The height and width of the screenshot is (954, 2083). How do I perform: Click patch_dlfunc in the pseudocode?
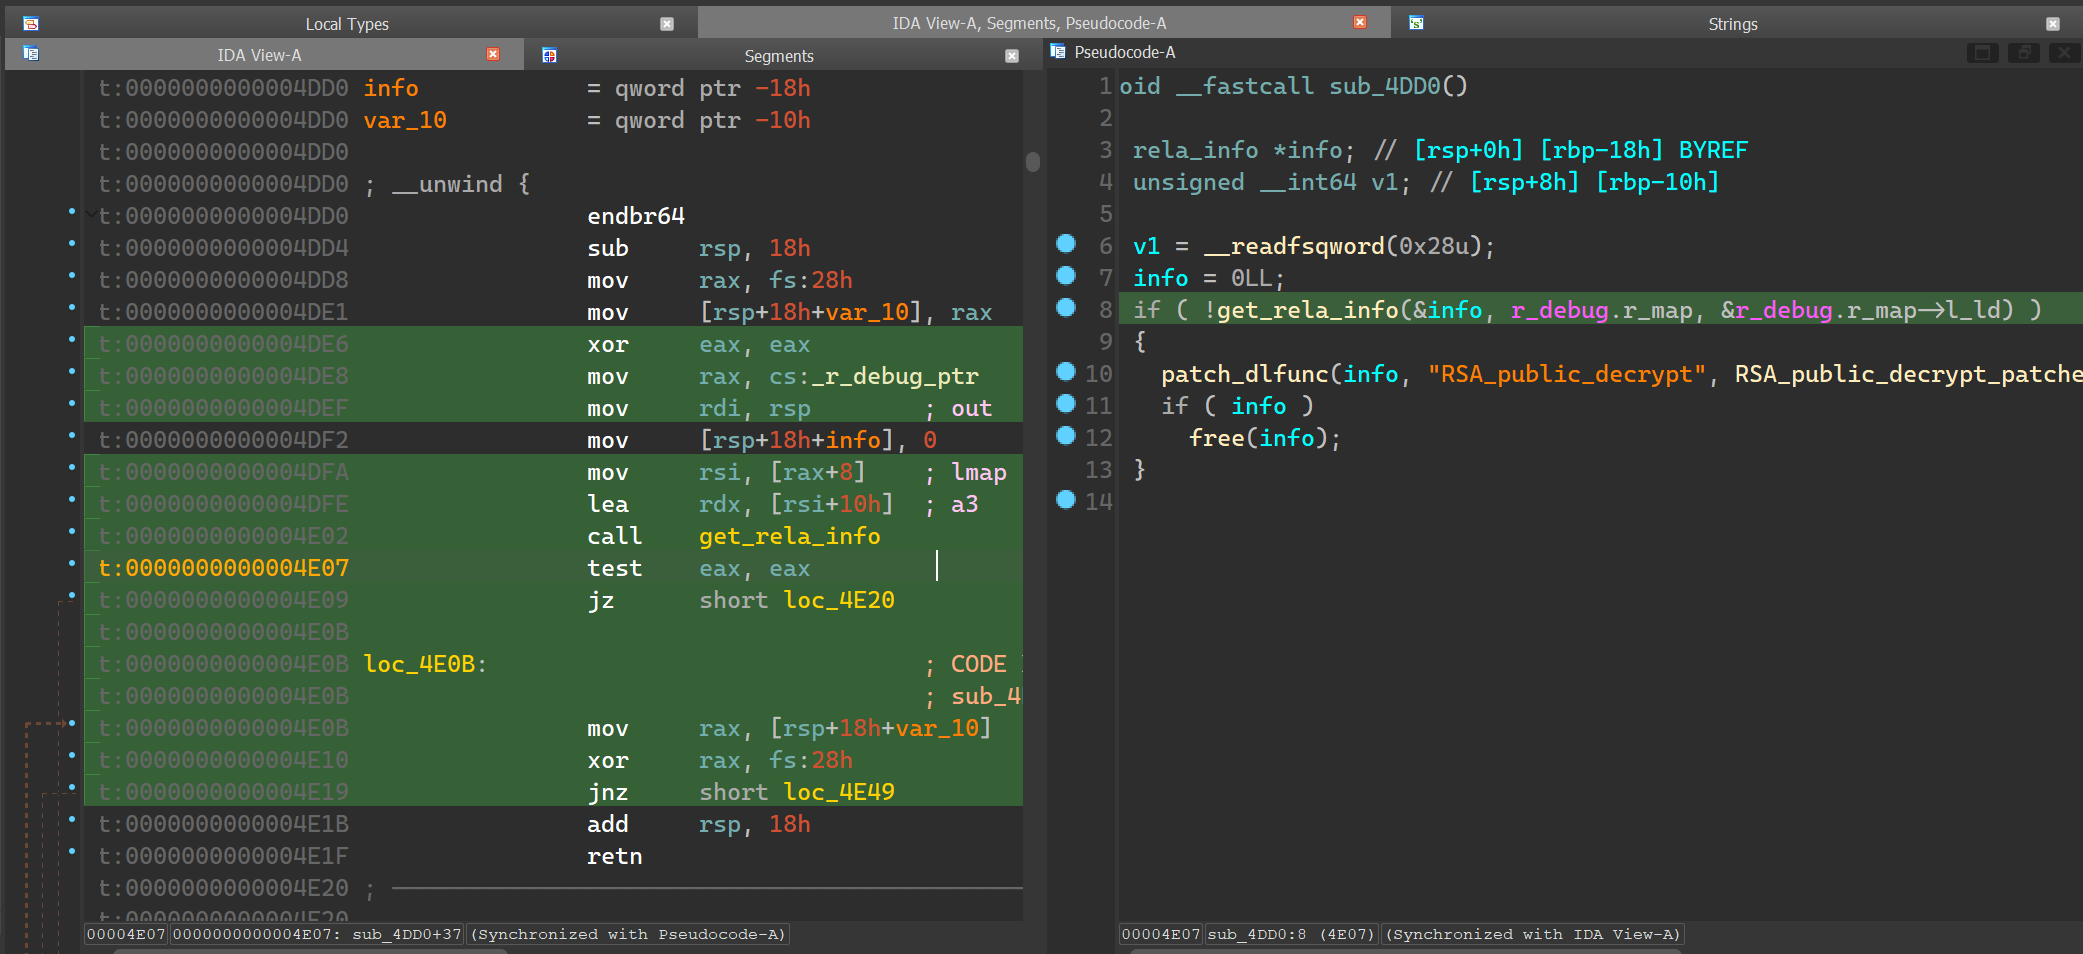1244,374
